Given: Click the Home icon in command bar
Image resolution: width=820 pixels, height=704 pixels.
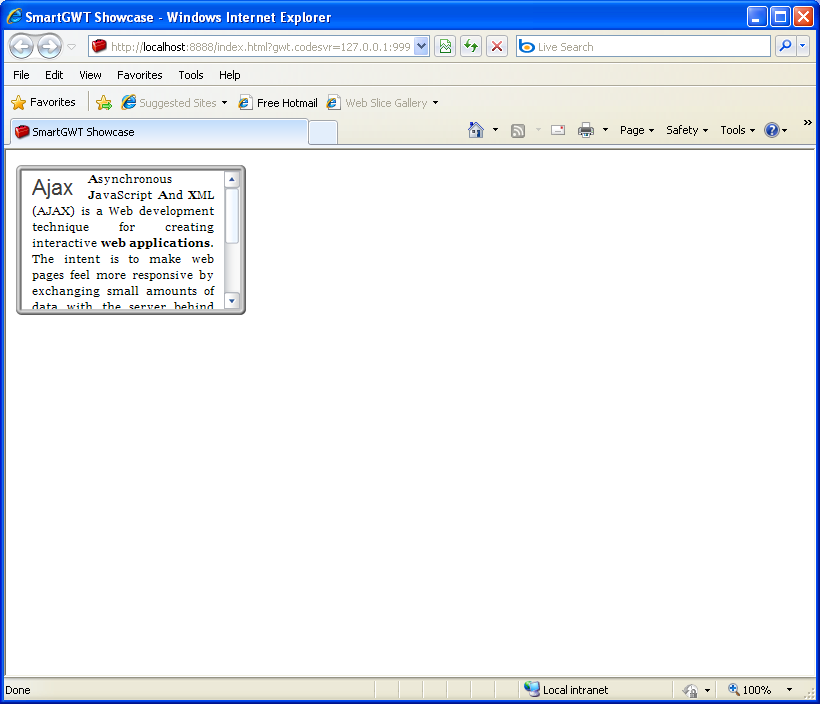Looking at the screenshot, I should [x=476, y=130].
